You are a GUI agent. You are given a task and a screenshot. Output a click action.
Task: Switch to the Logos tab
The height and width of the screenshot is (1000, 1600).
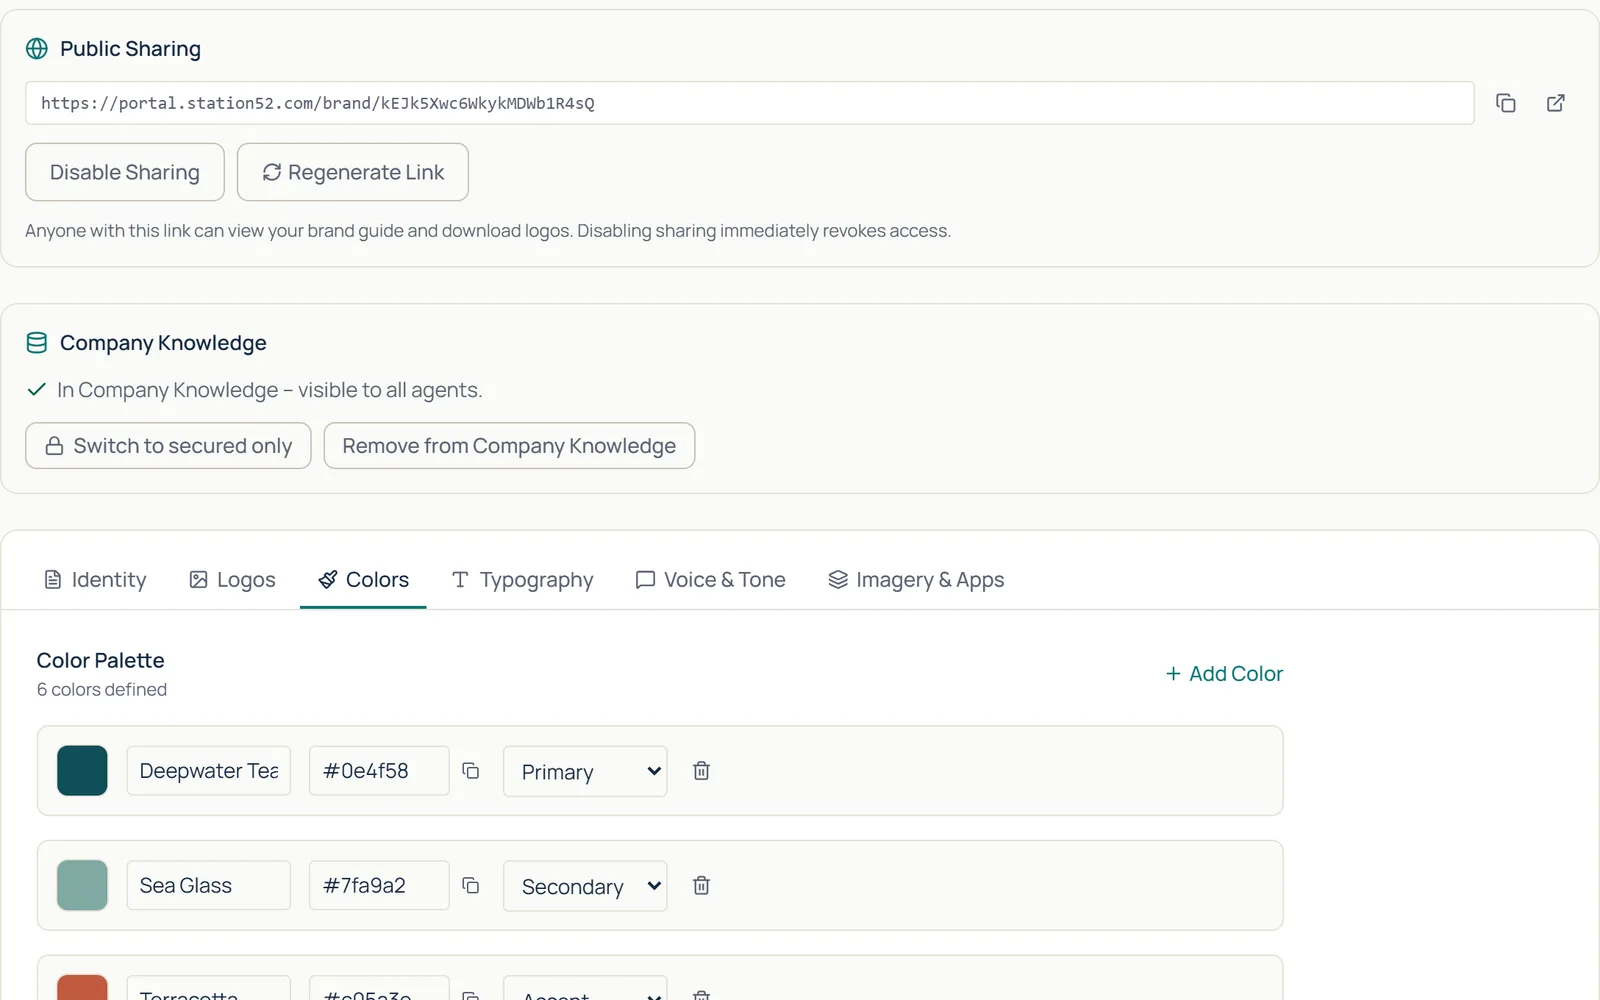pos(232,580)
